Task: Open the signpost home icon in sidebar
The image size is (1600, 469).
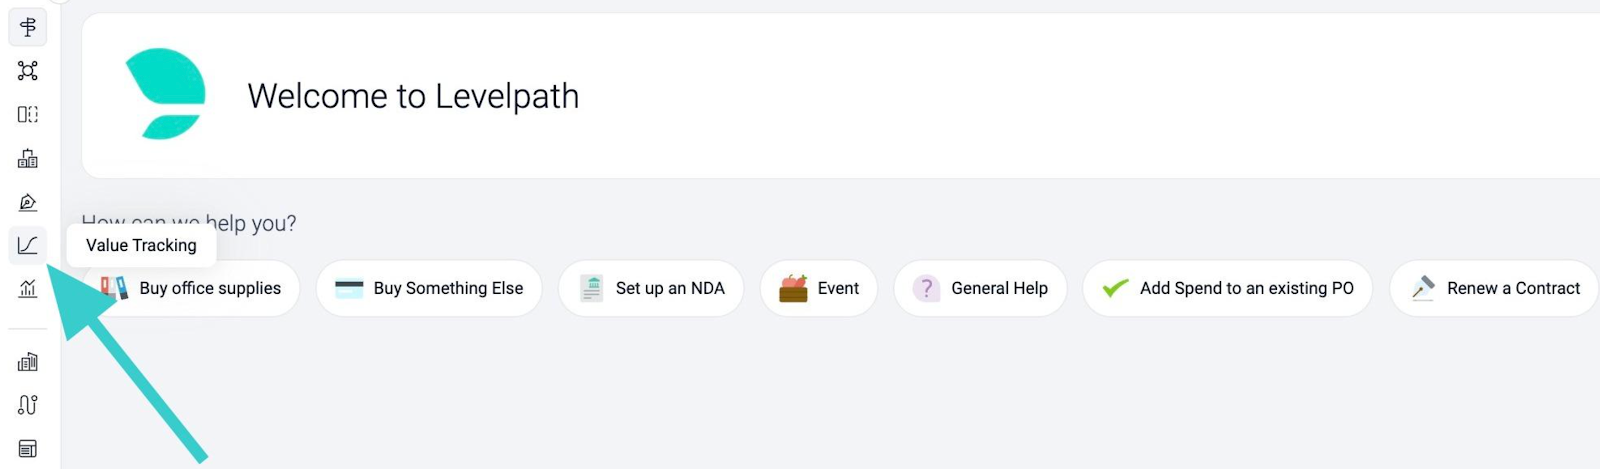Action: pyautogui.click(x=28, y=27)
